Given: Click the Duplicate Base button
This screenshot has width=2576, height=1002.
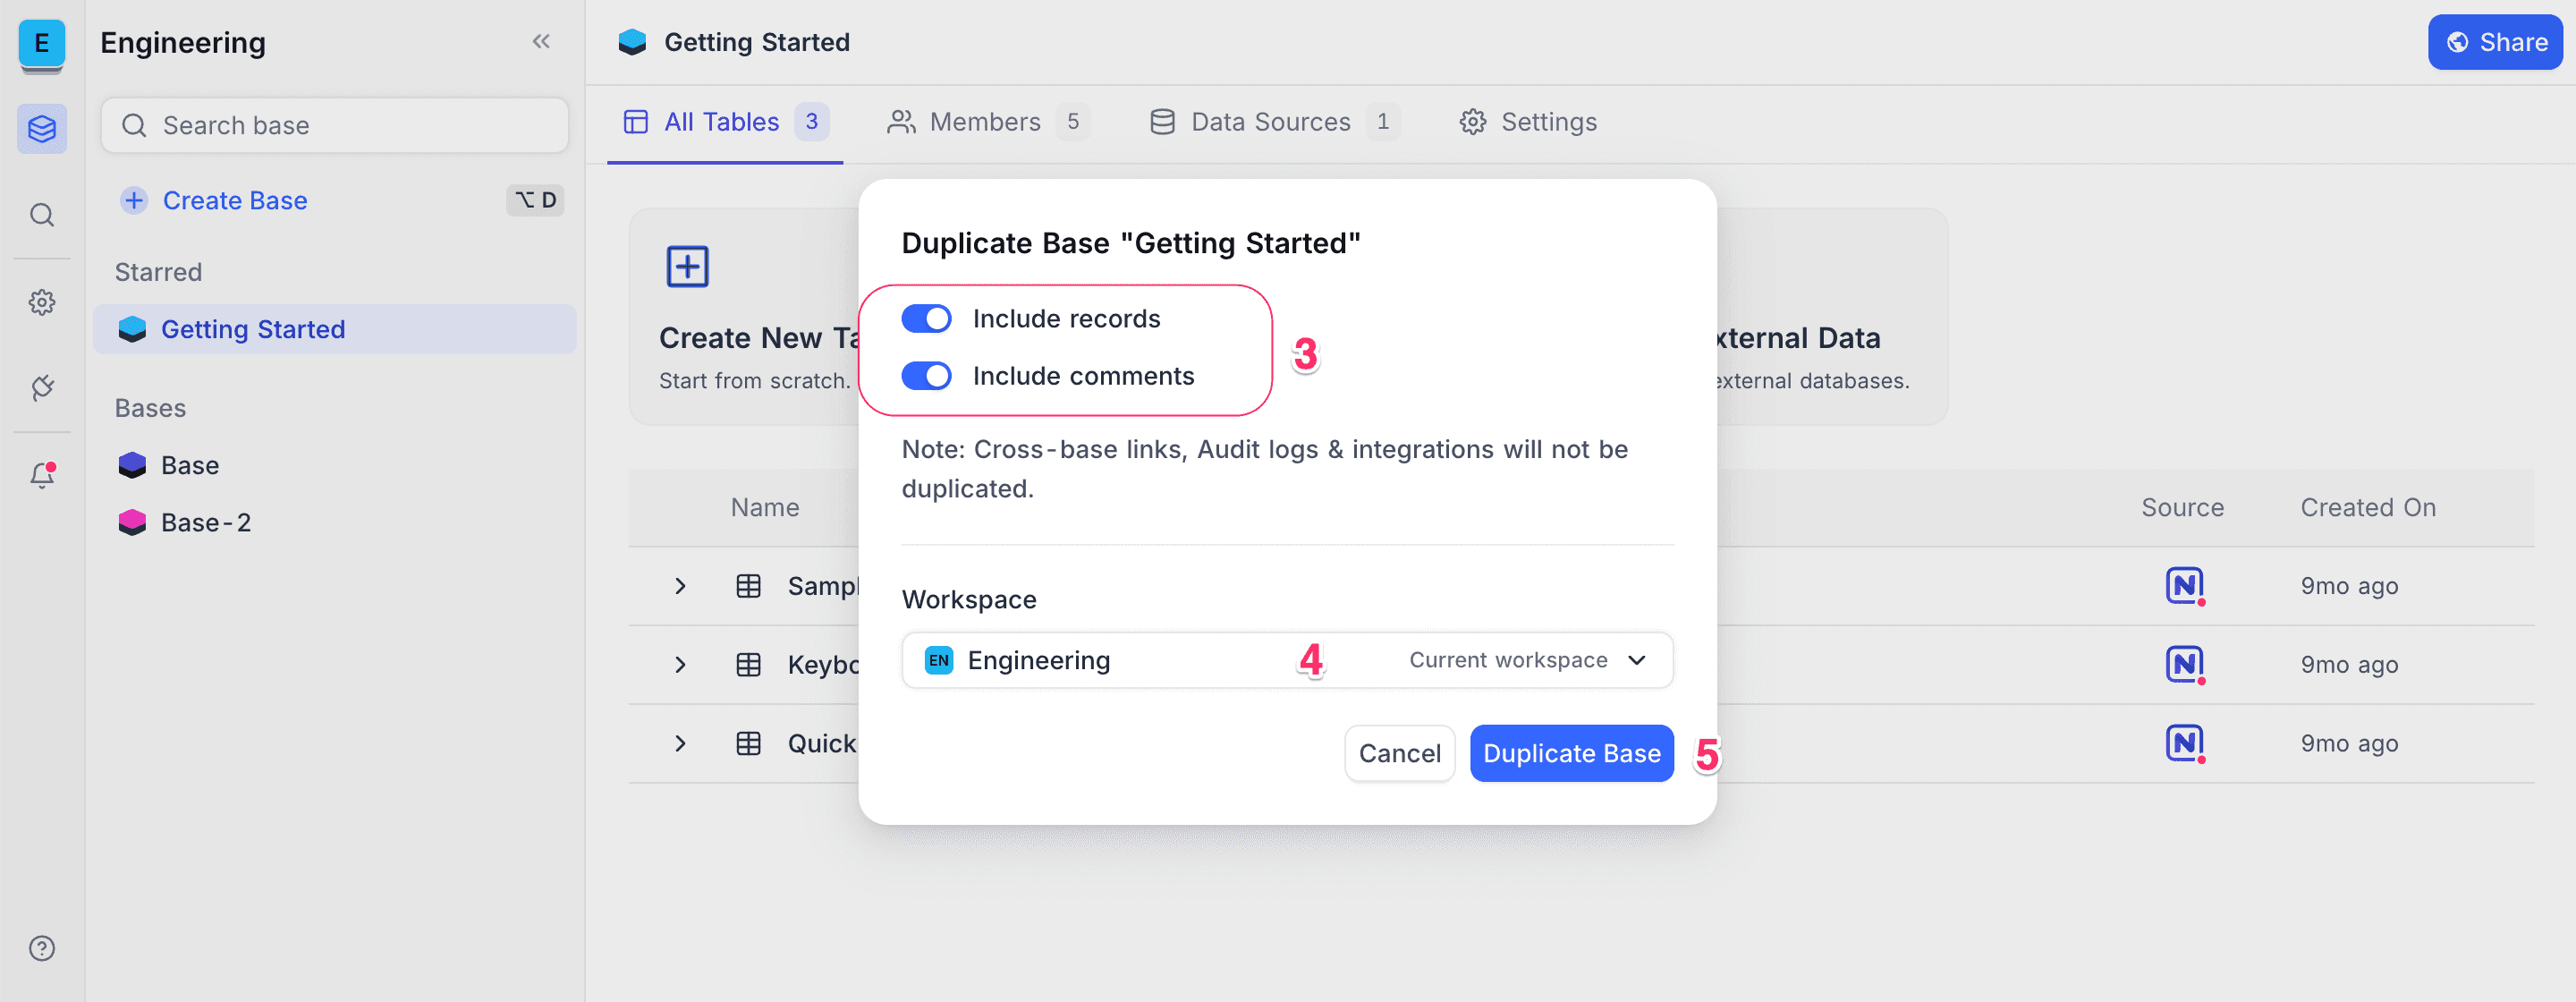Looking at the screenshot, I should click(x=1571, y=754).
